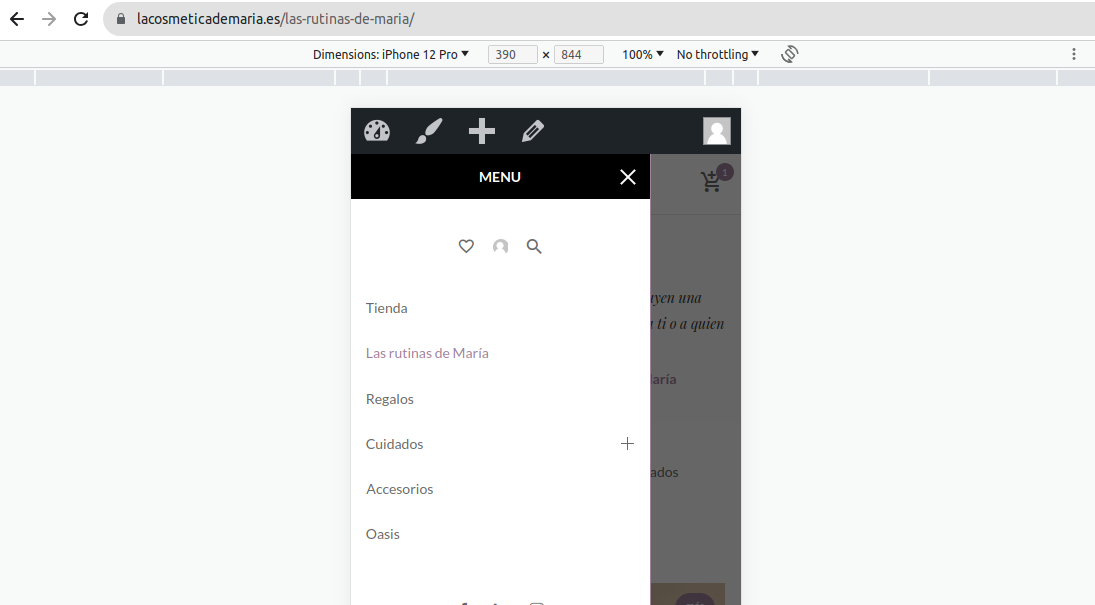The width and height of the screenshot is (1095, 605).
Task: Open the Tienda menu item
Action: pyautogui.click(x=386, y=308)
